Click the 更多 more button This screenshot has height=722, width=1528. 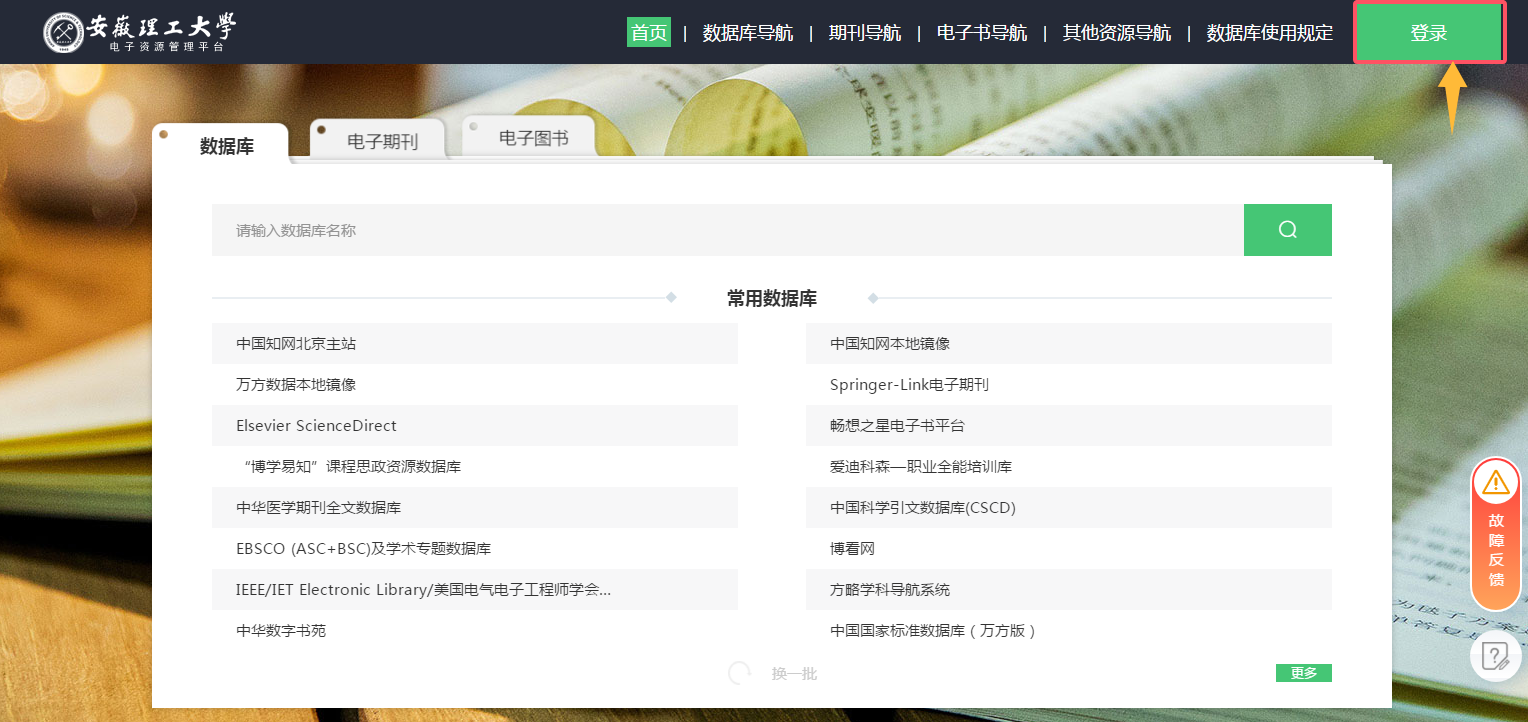point(1303,673)
